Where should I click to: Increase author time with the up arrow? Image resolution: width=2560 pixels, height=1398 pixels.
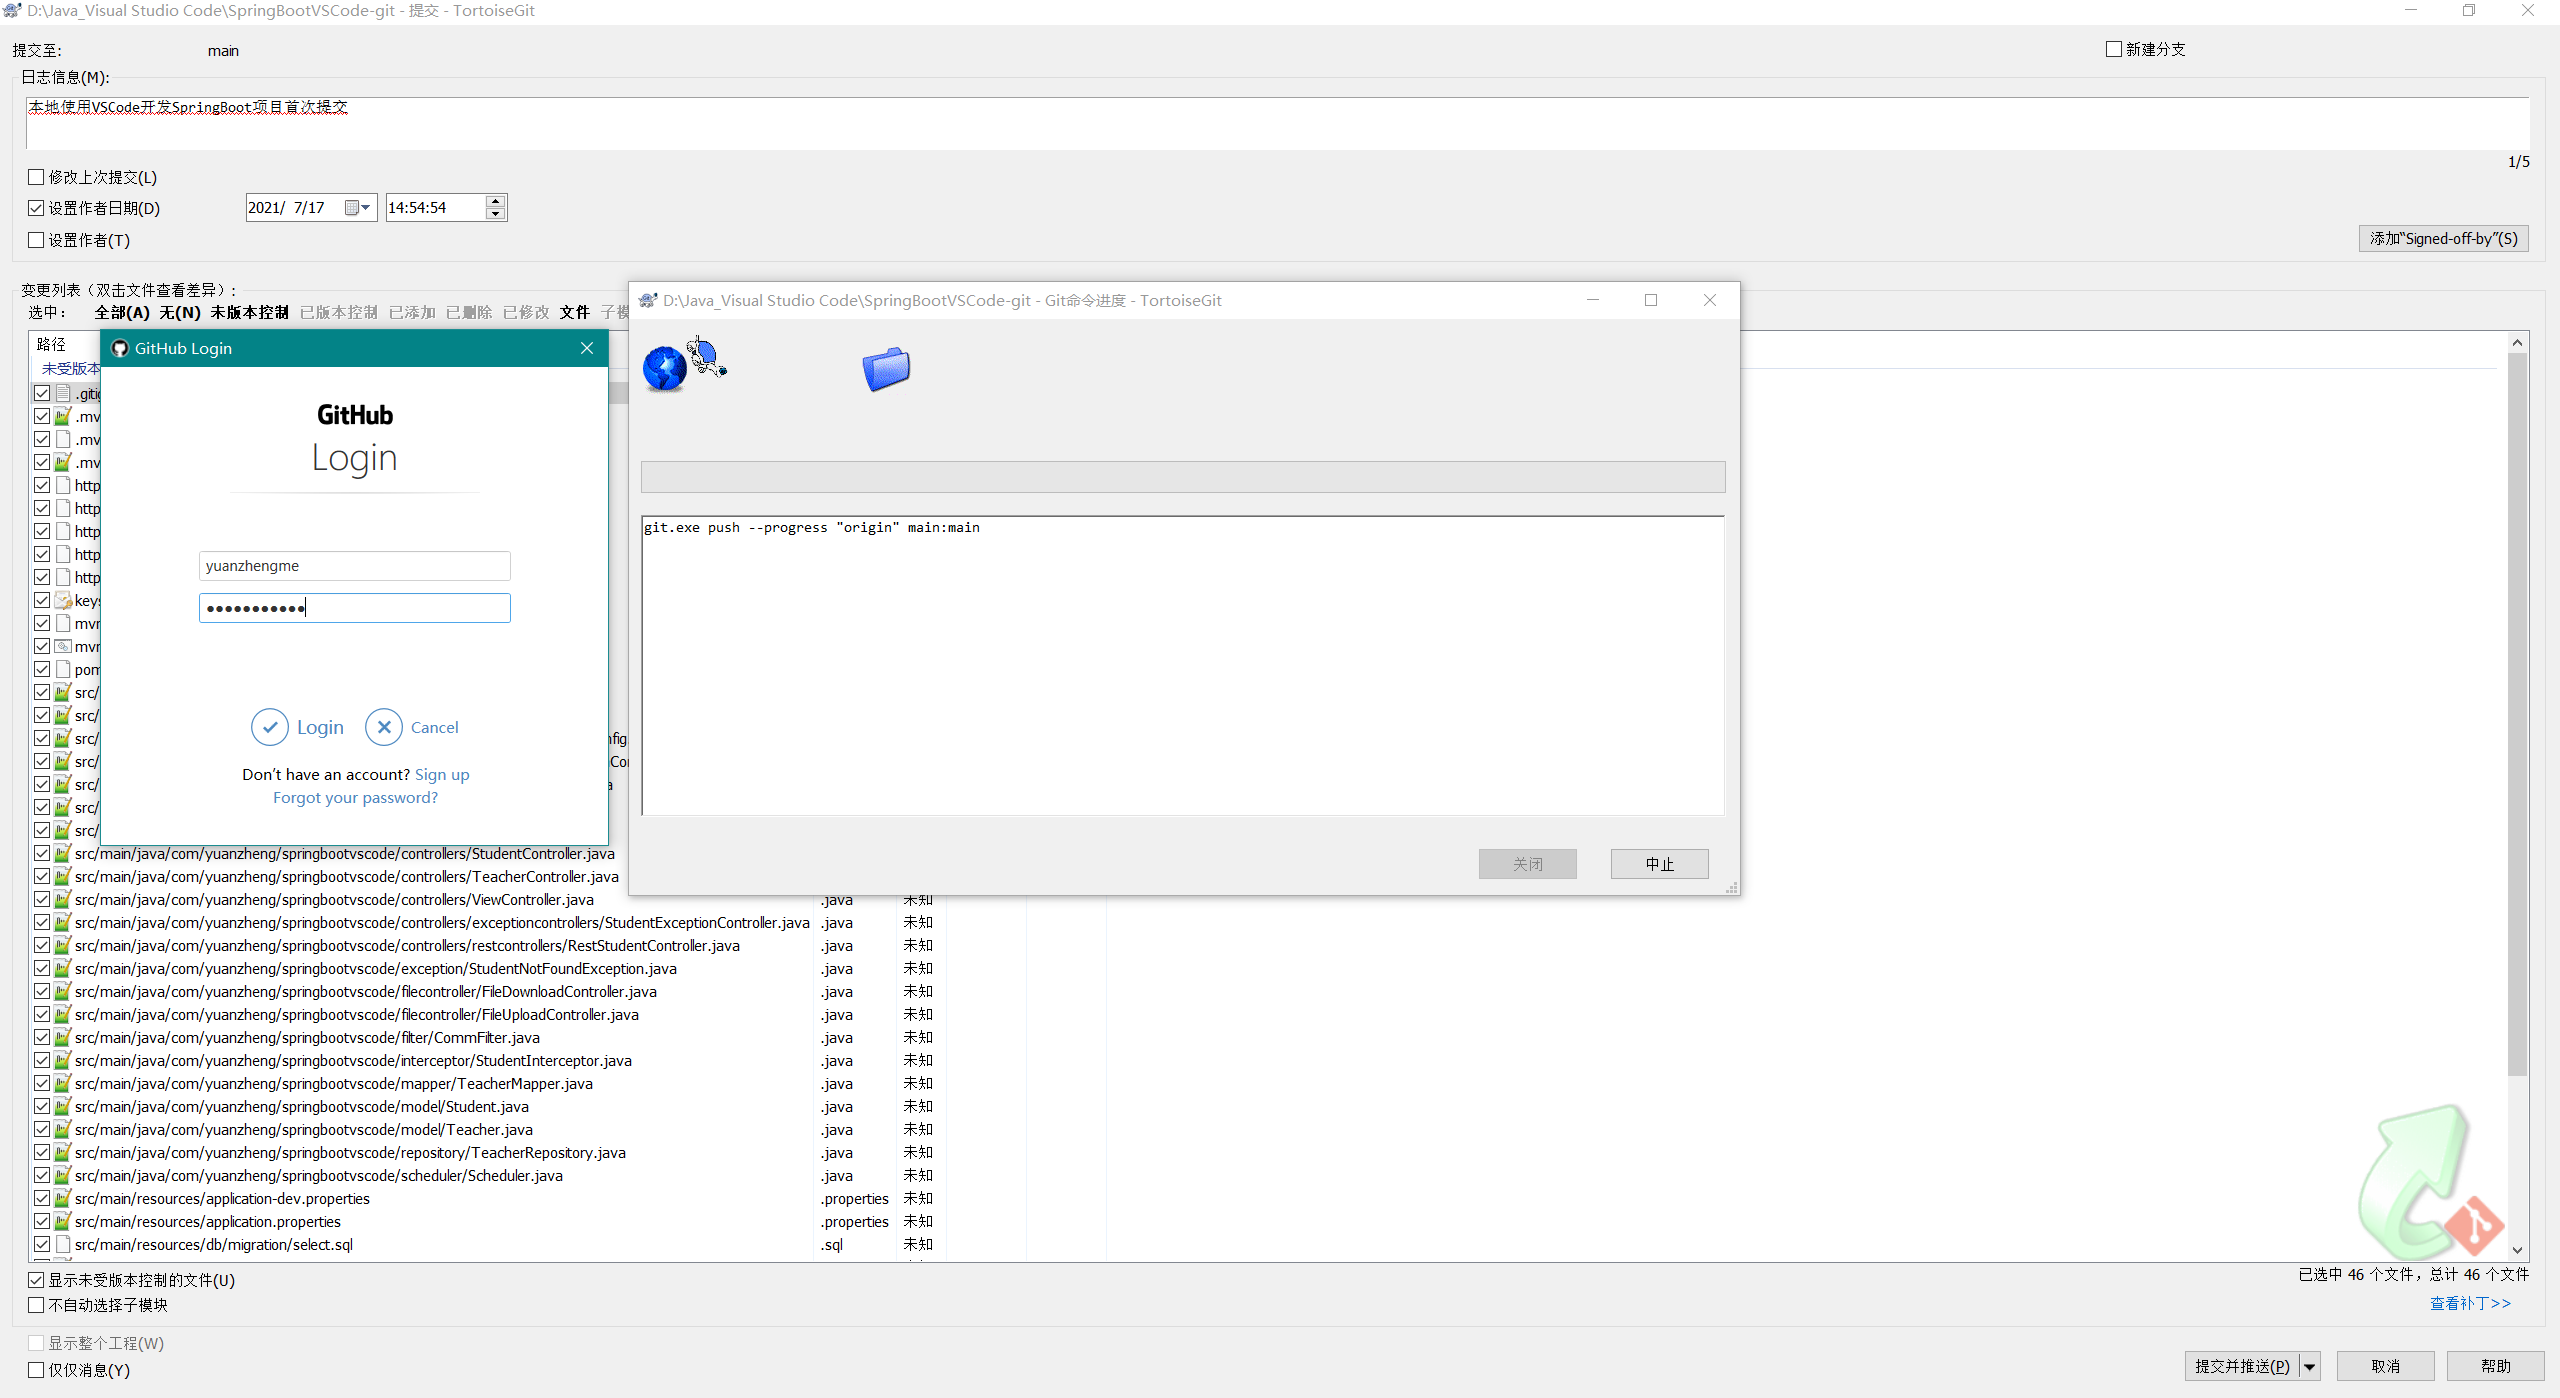[495, 202]
